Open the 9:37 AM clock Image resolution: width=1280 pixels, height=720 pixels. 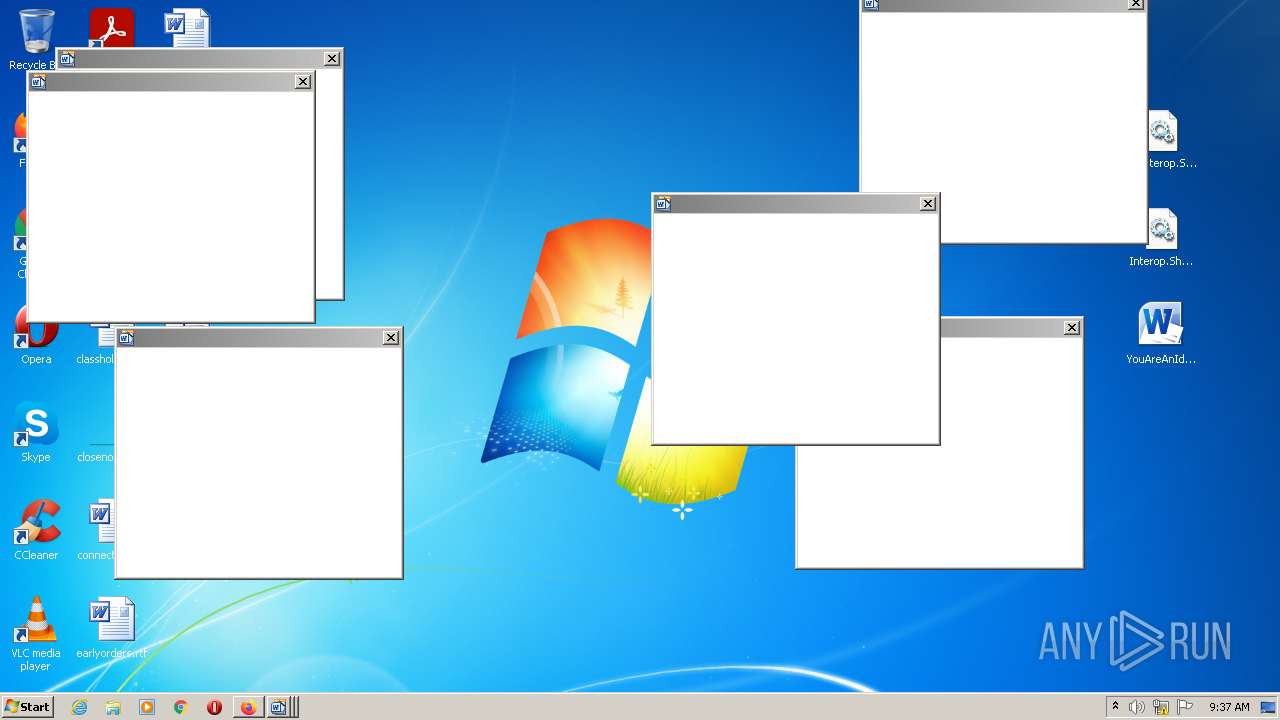[1229, 707]
